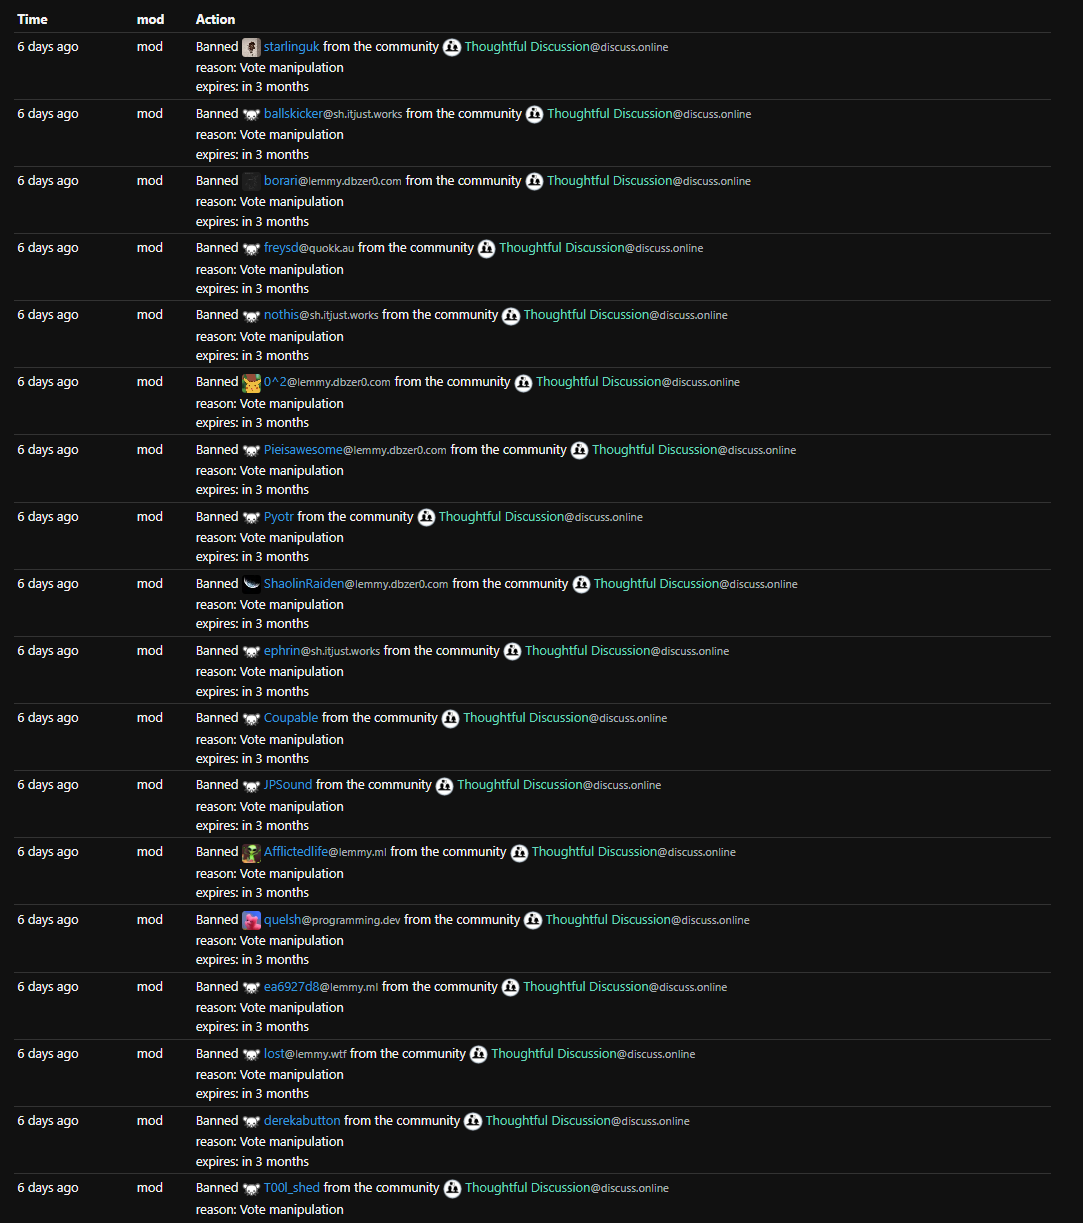Open derekabutton's profile link
Viewport: 1083px width, 1223px height.
point(301,1121)
